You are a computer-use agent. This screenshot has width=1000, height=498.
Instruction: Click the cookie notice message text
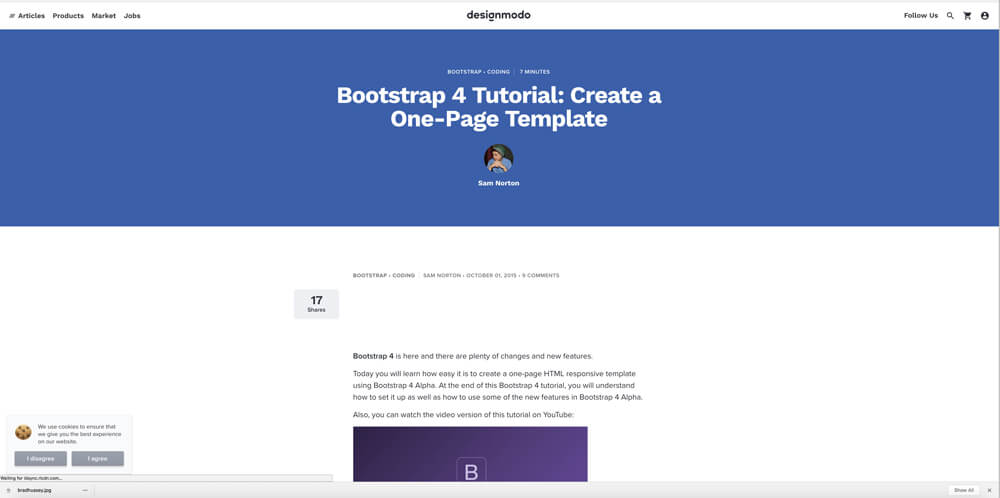pyautogui.click(x=79, y=434)
